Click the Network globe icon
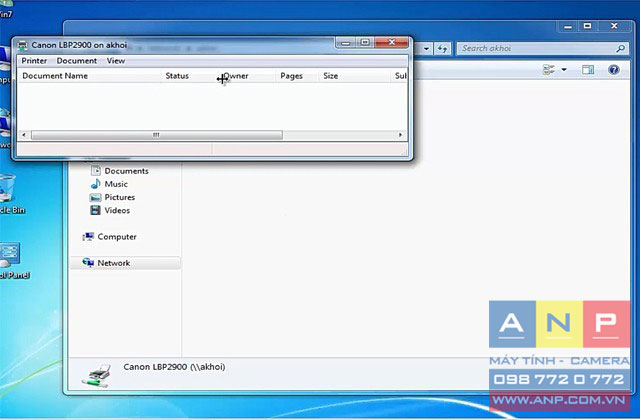This screenshot has height=420, width=640. (x=88, y=262)
